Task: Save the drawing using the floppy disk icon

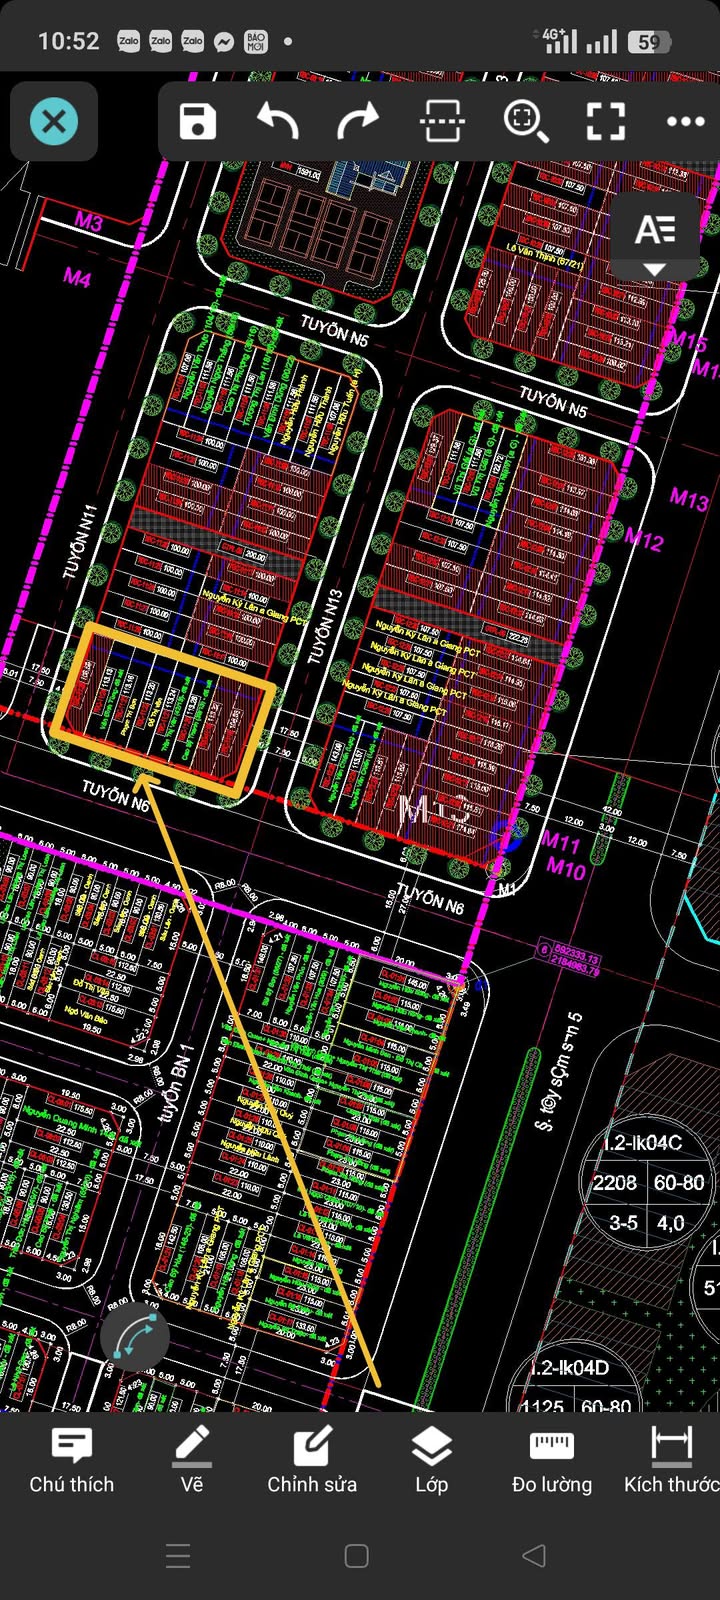Action: click(x=198, y=122)
